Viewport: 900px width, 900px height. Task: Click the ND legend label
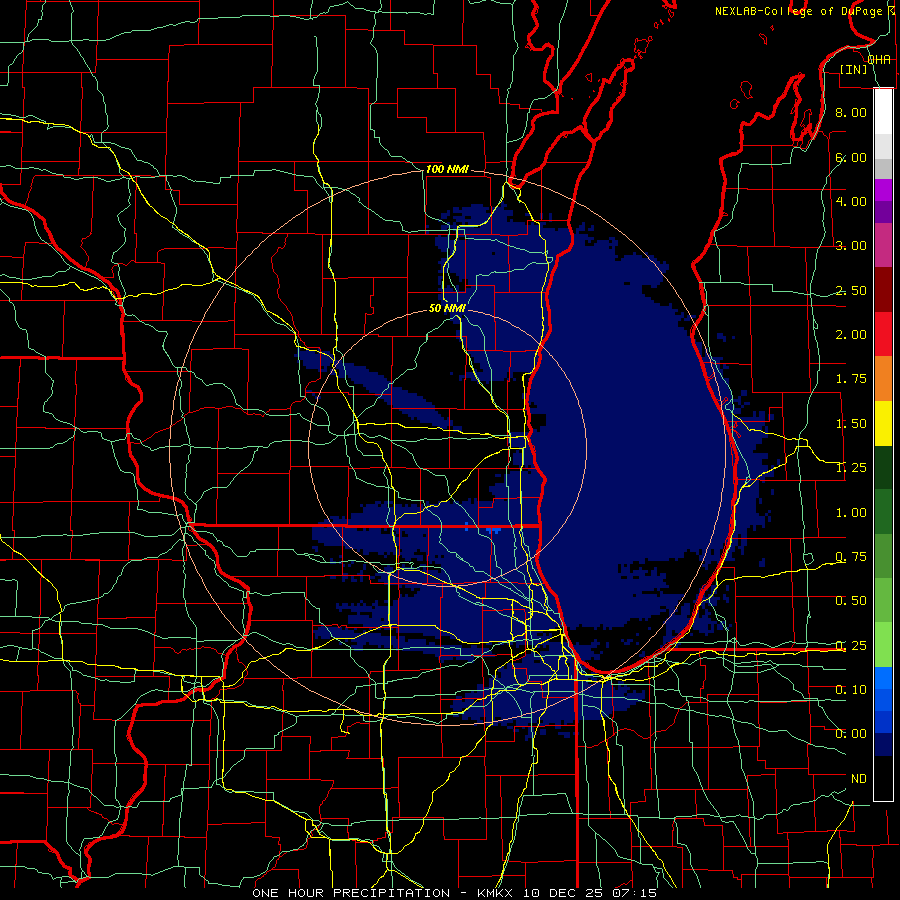[859, 779]
